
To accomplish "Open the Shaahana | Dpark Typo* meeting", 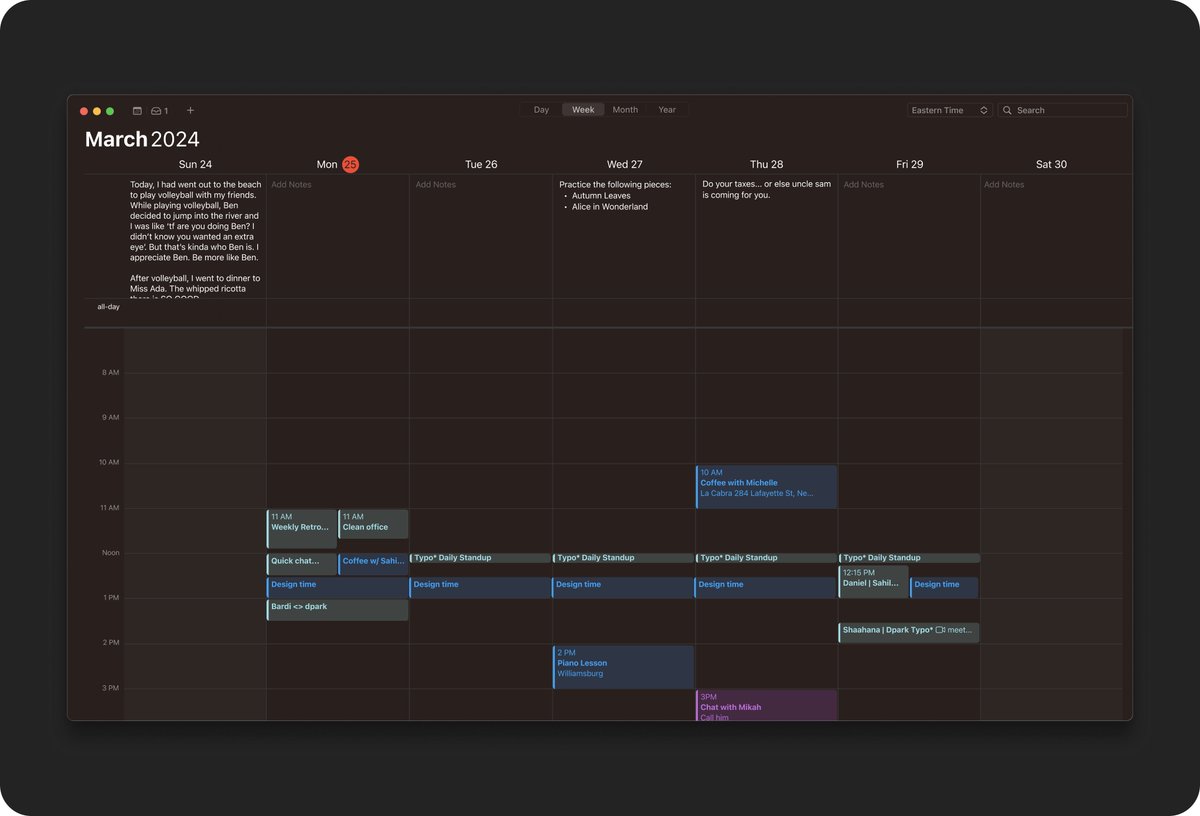I will point(909,632).
